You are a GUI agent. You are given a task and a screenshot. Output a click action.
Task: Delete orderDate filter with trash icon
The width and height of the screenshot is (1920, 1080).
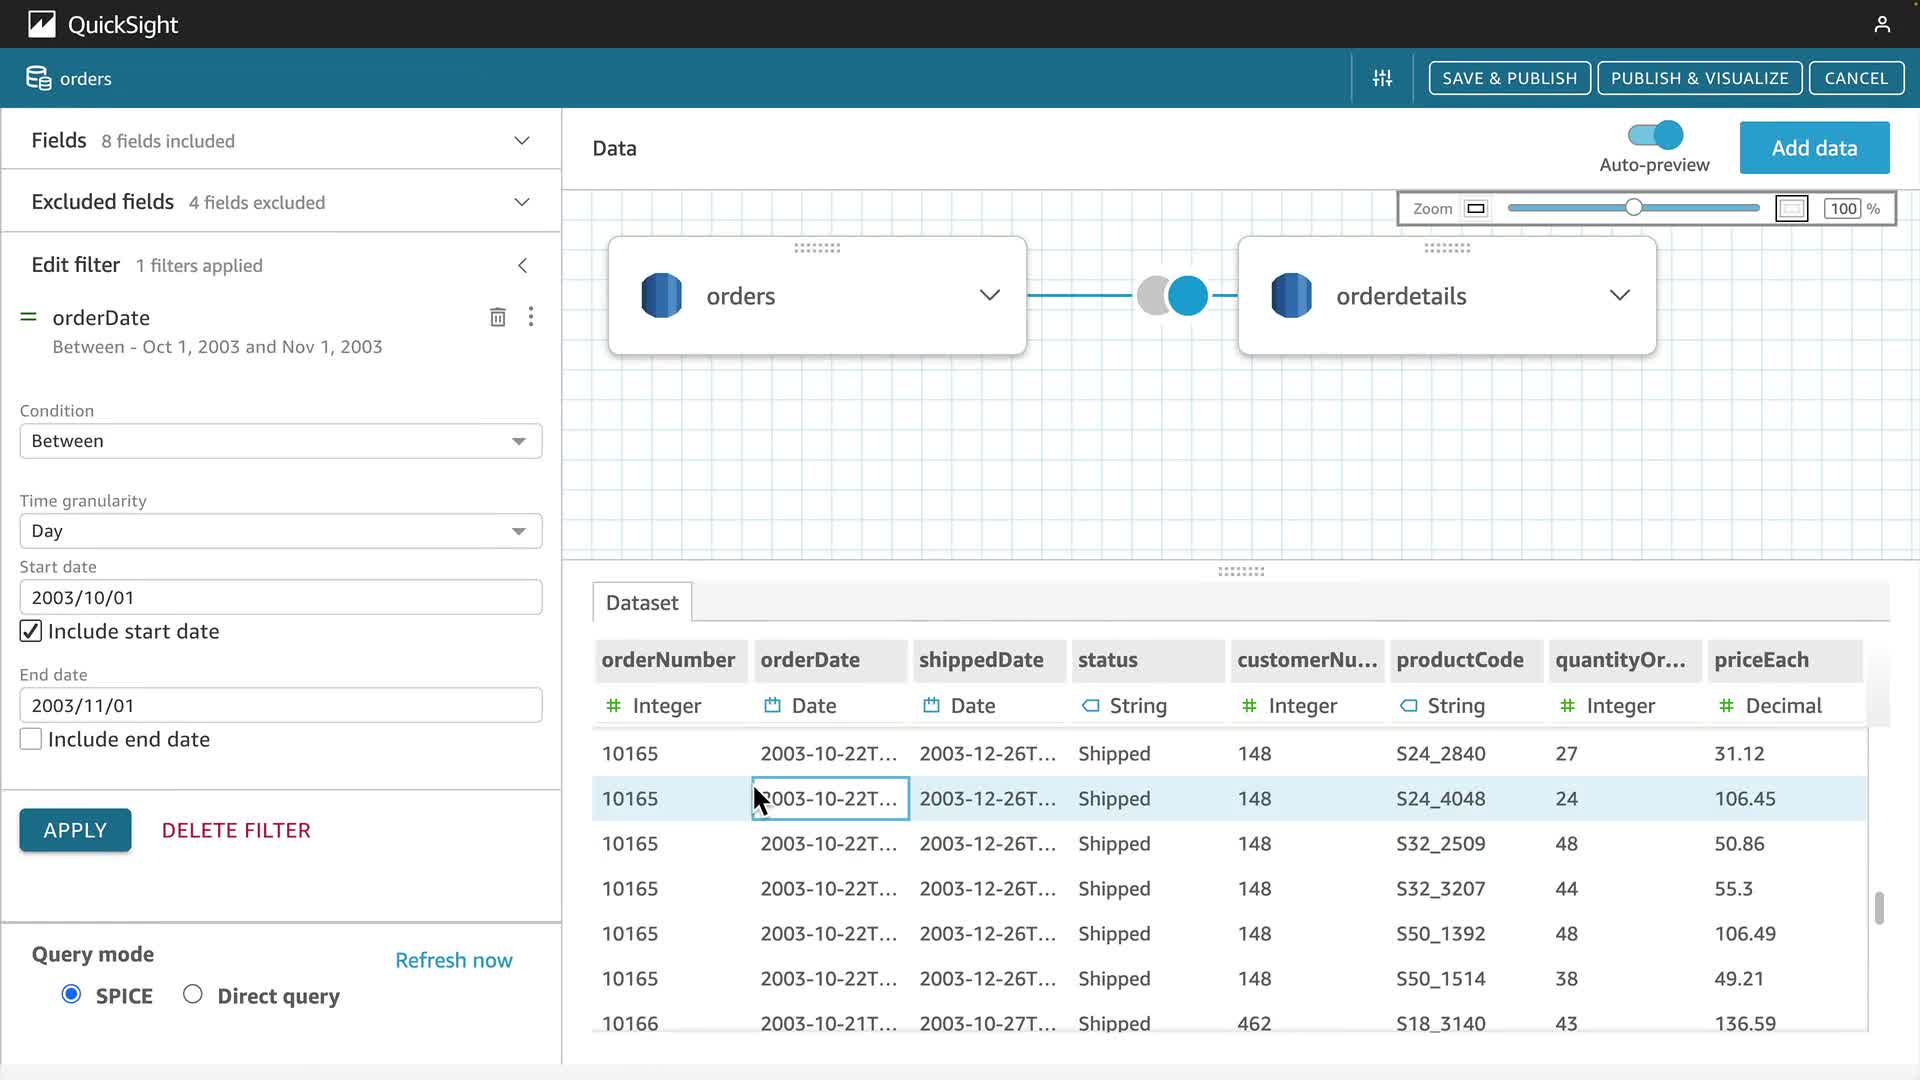coord(497,317)
